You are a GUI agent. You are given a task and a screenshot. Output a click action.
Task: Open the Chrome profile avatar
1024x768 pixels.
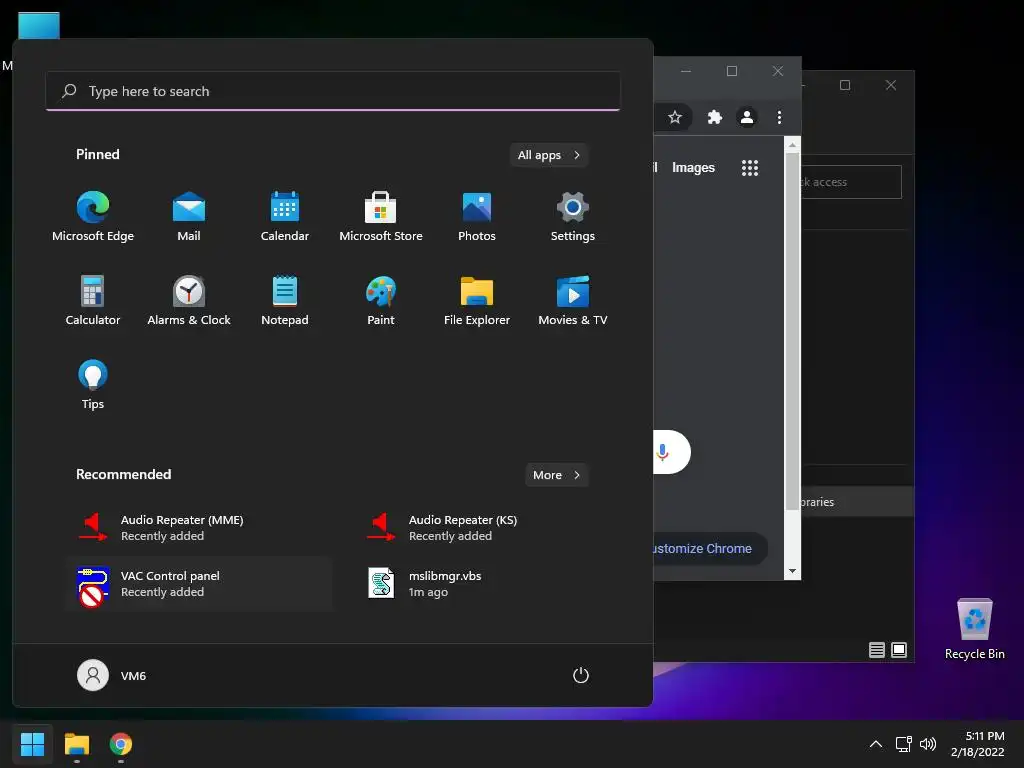pyautogui.click(x=746, y=118)
